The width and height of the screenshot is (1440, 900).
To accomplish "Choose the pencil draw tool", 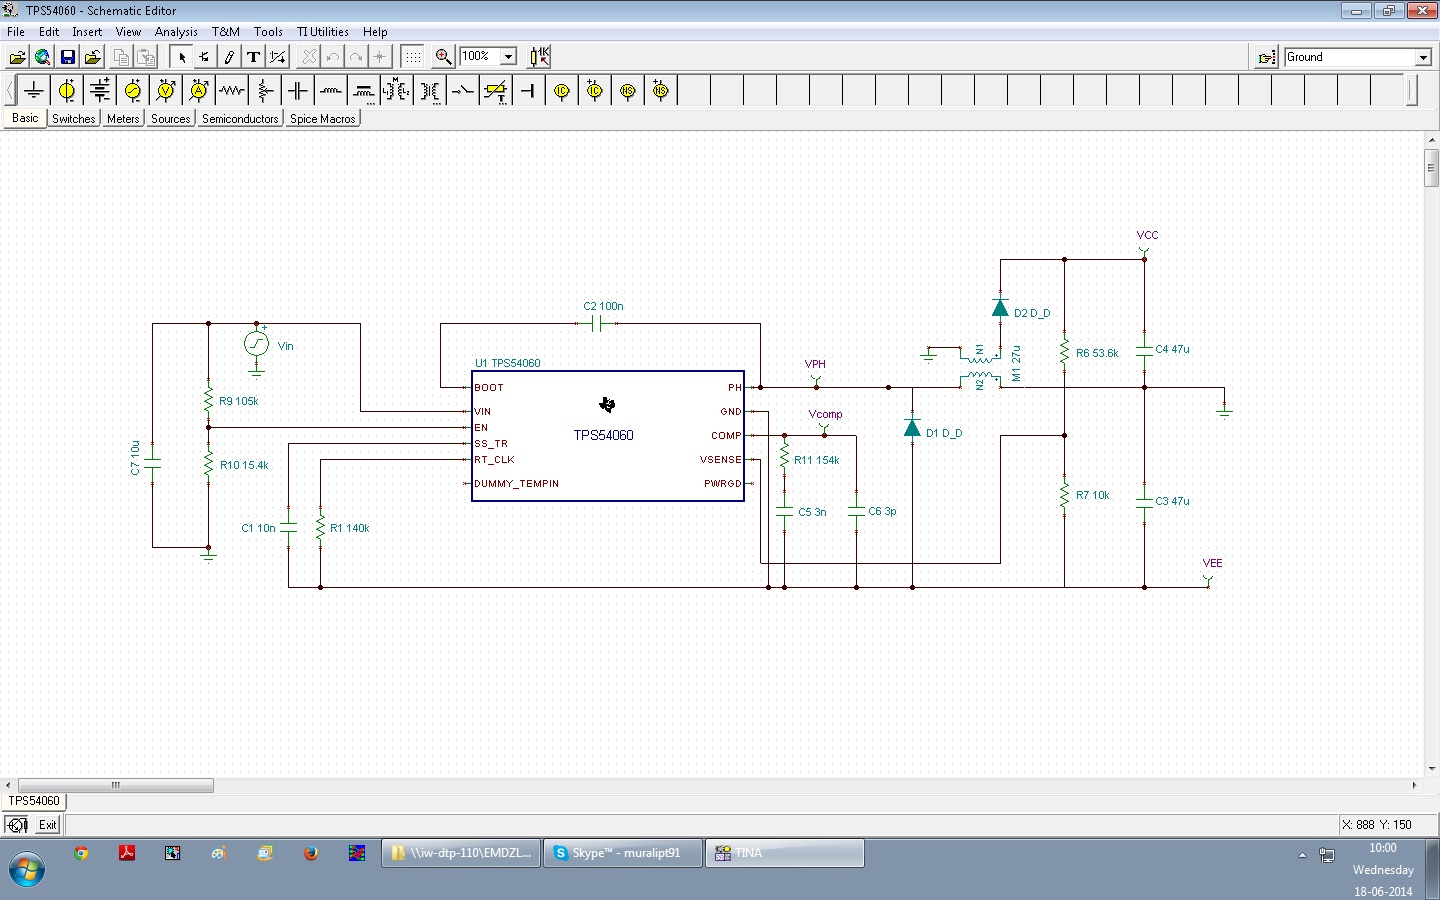I will 229,57.
